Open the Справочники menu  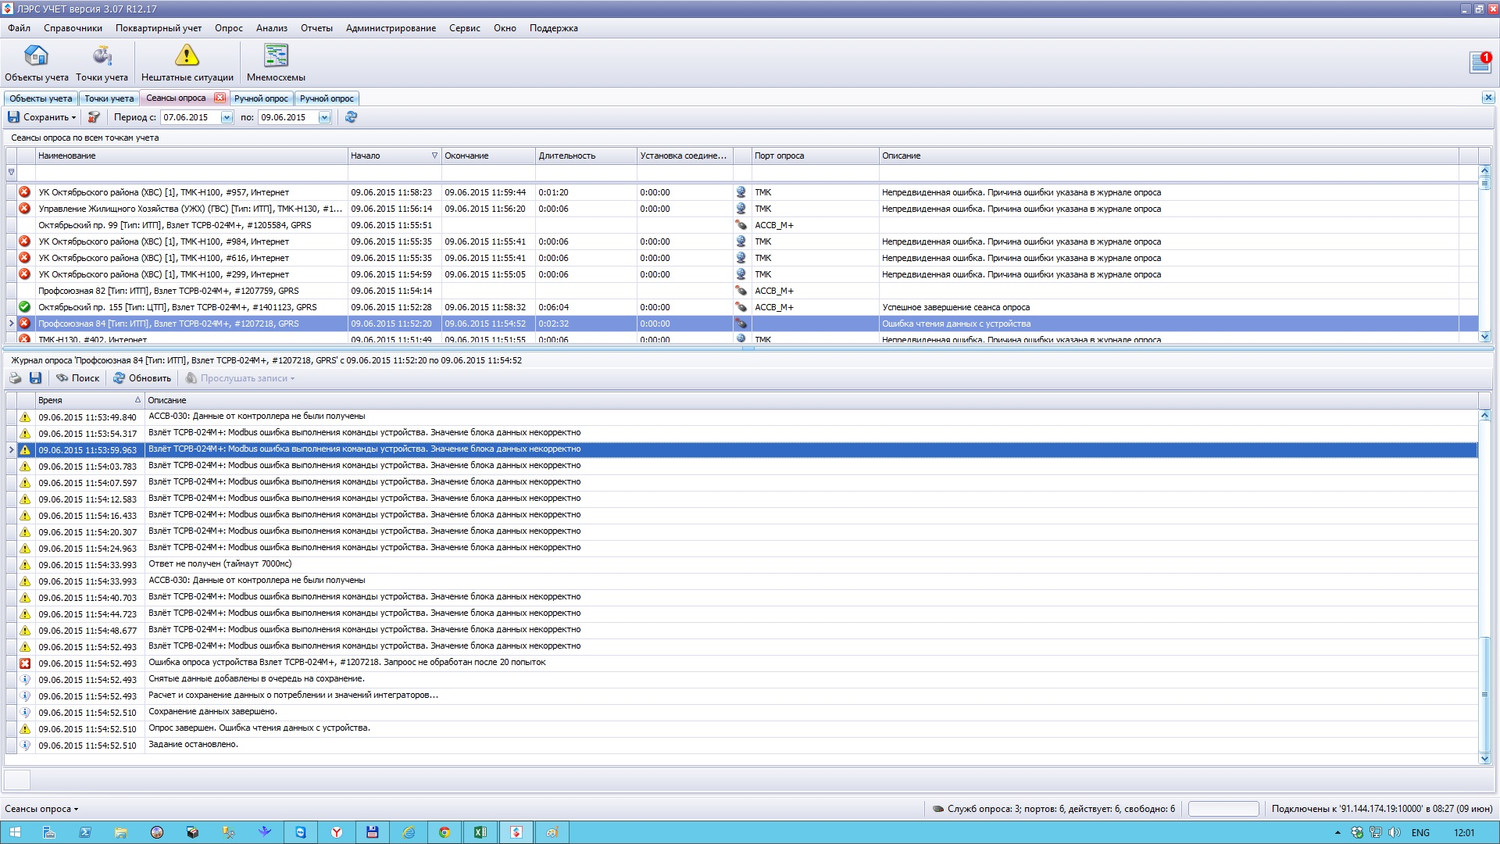(73, 28)
